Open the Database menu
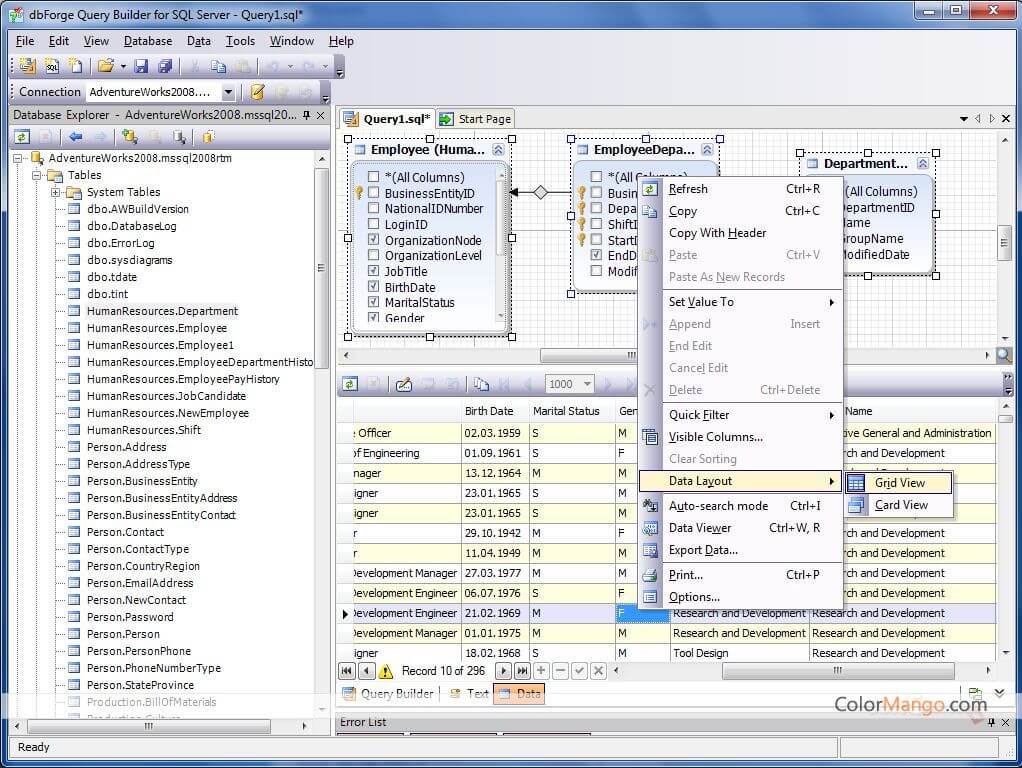This screenshot has width=1022, height=768. pyautogui.click(x=148, y=41)
